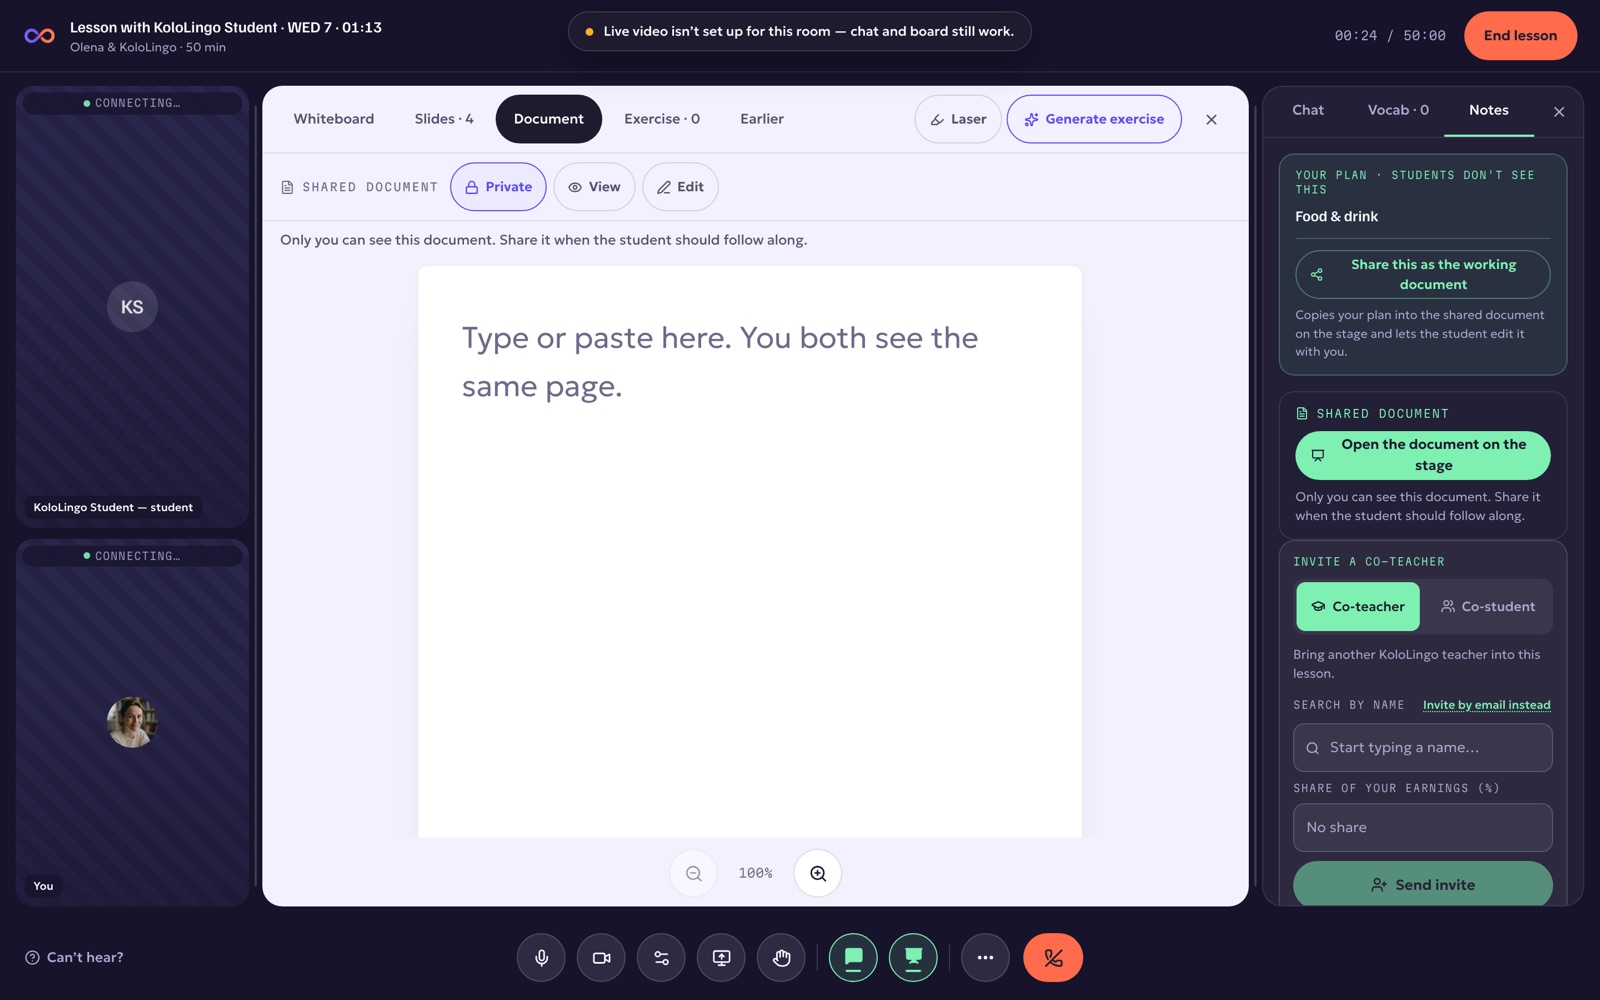Select the Co-teacher invite option
This screenshot has height=1000, width=1600.
(x=1358, y=606)
